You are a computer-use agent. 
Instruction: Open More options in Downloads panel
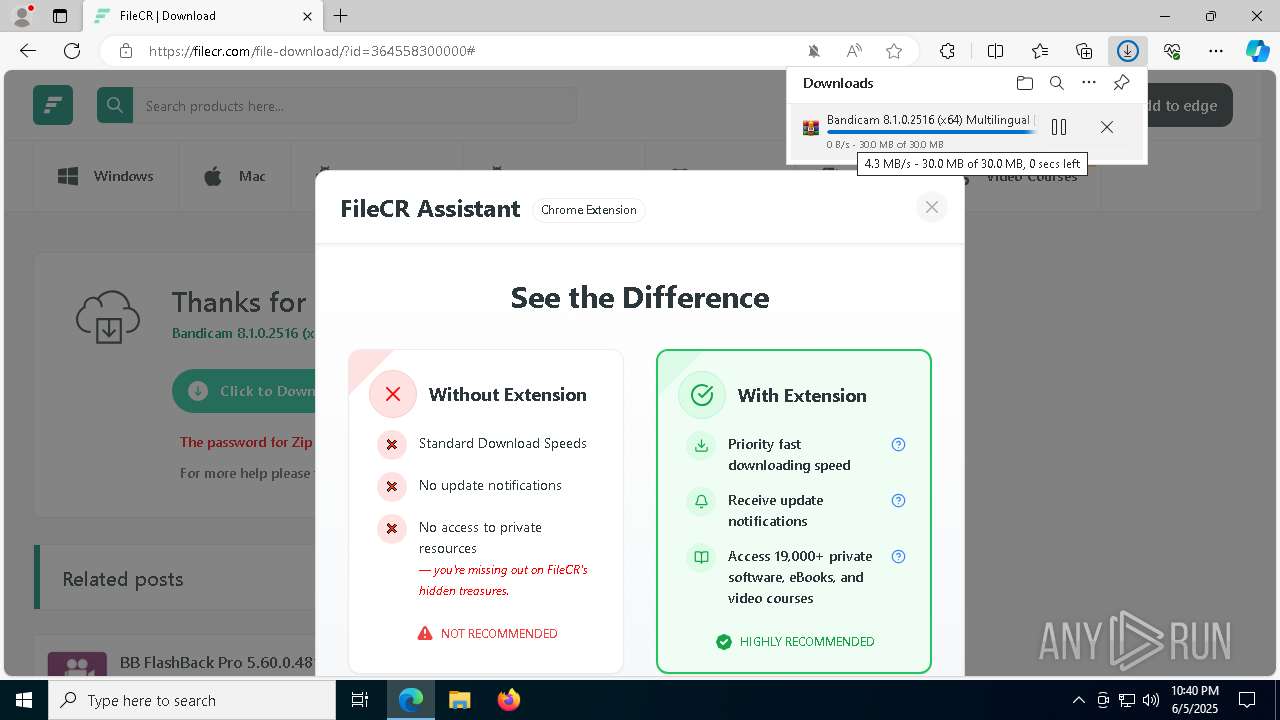point(1089,83)
